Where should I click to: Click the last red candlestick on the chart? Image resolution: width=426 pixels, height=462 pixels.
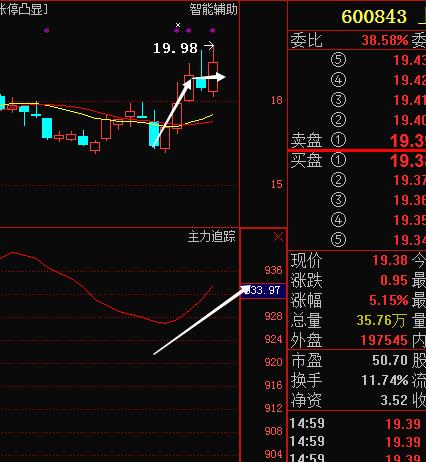(x=213, y=77)
